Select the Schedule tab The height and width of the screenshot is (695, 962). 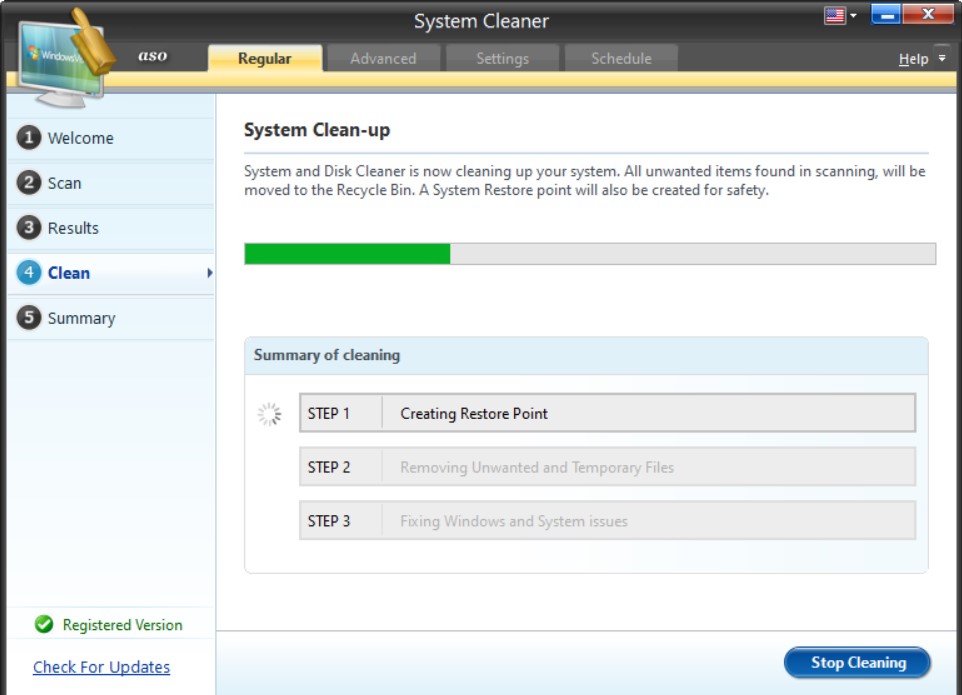pyautogui.click(x=622, y=58)
